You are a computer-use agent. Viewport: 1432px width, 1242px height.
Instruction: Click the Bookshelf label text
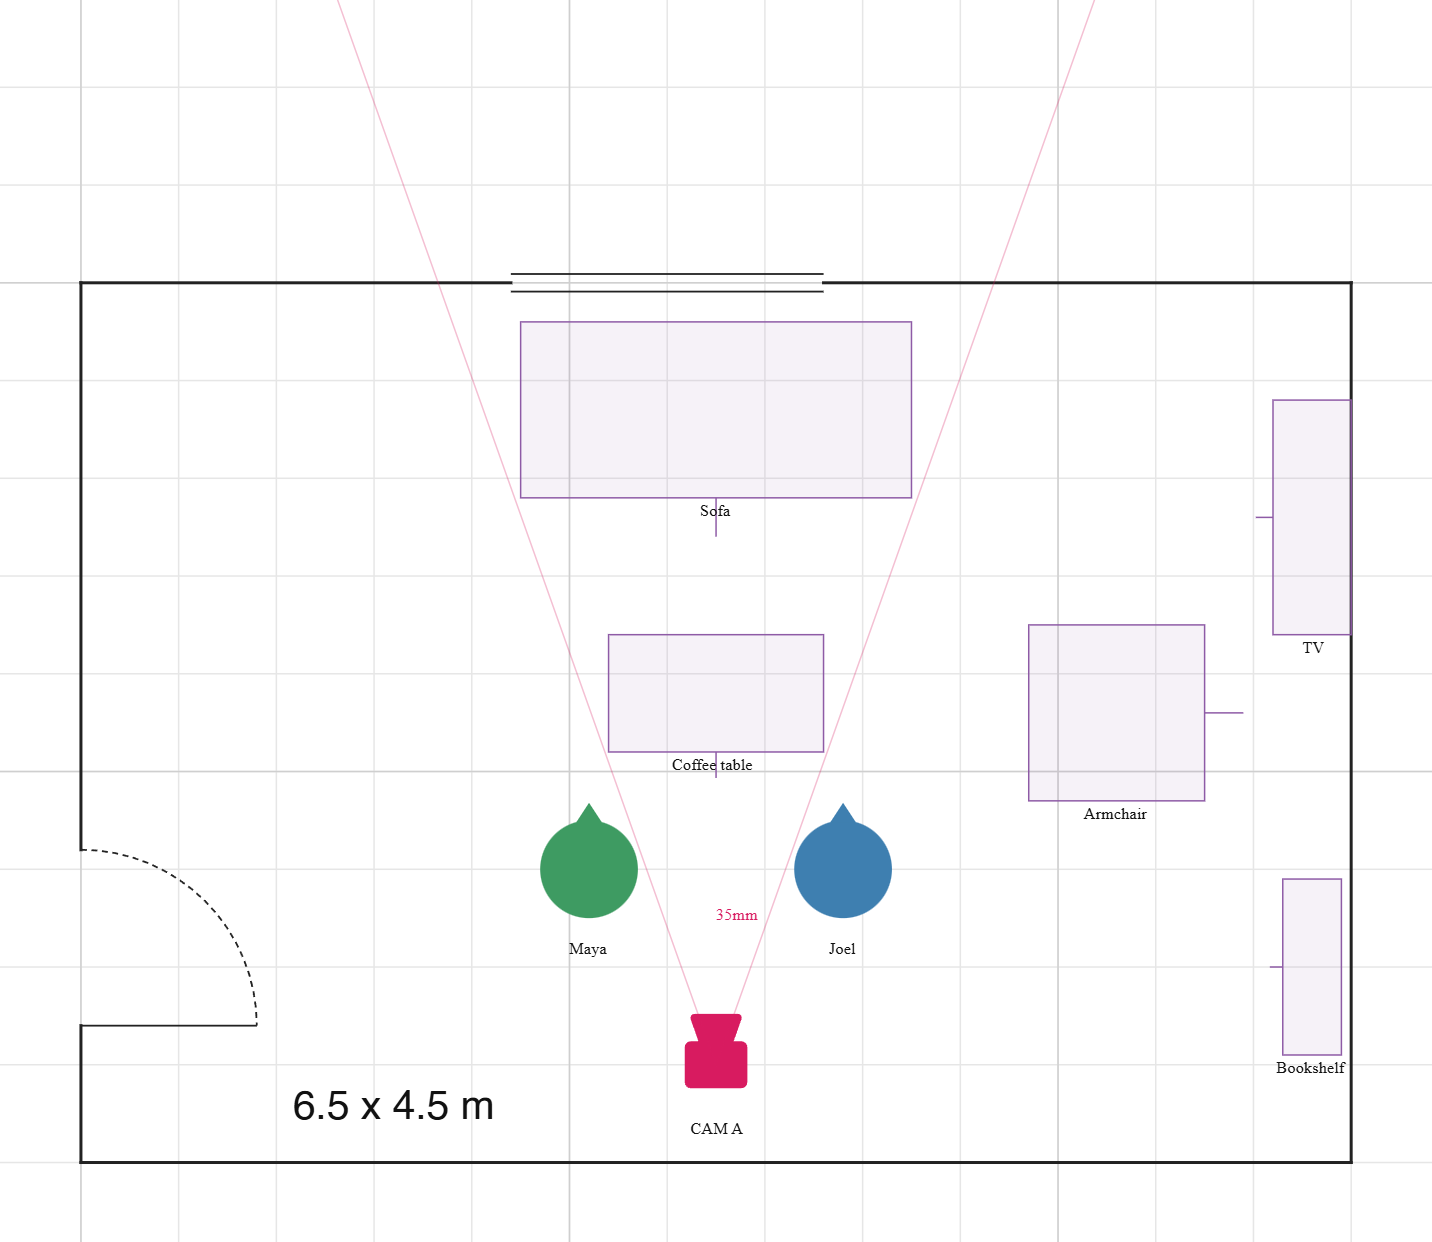coord(1310,1068)
